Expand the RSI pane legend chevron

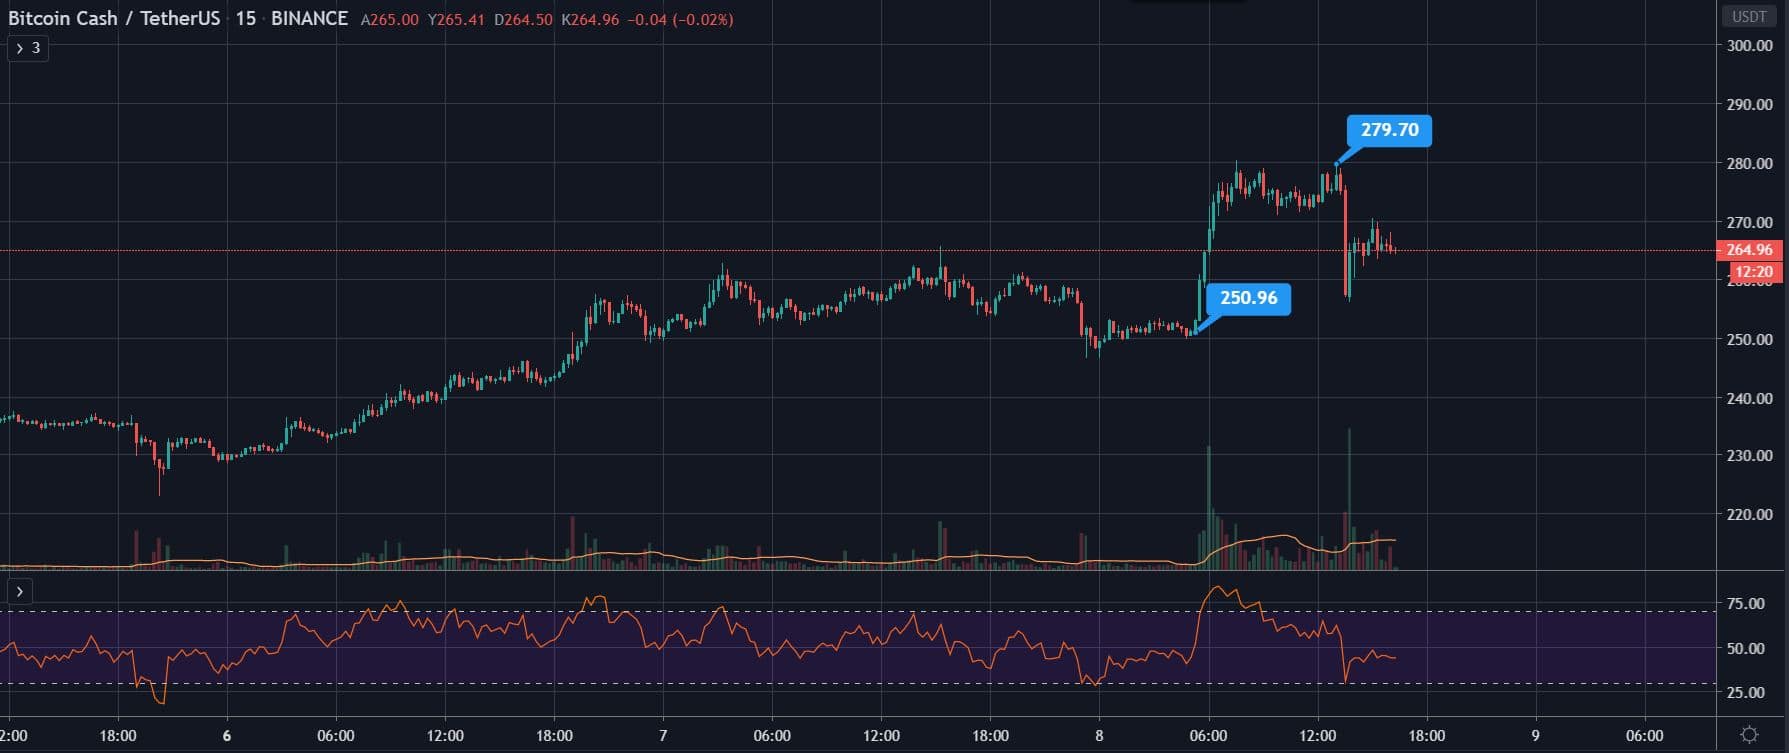[20, 592]
